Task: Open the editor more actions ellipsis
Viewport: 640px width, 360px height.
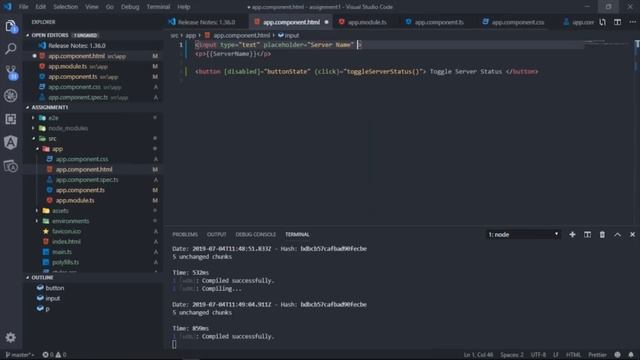Action: [632, 22]
